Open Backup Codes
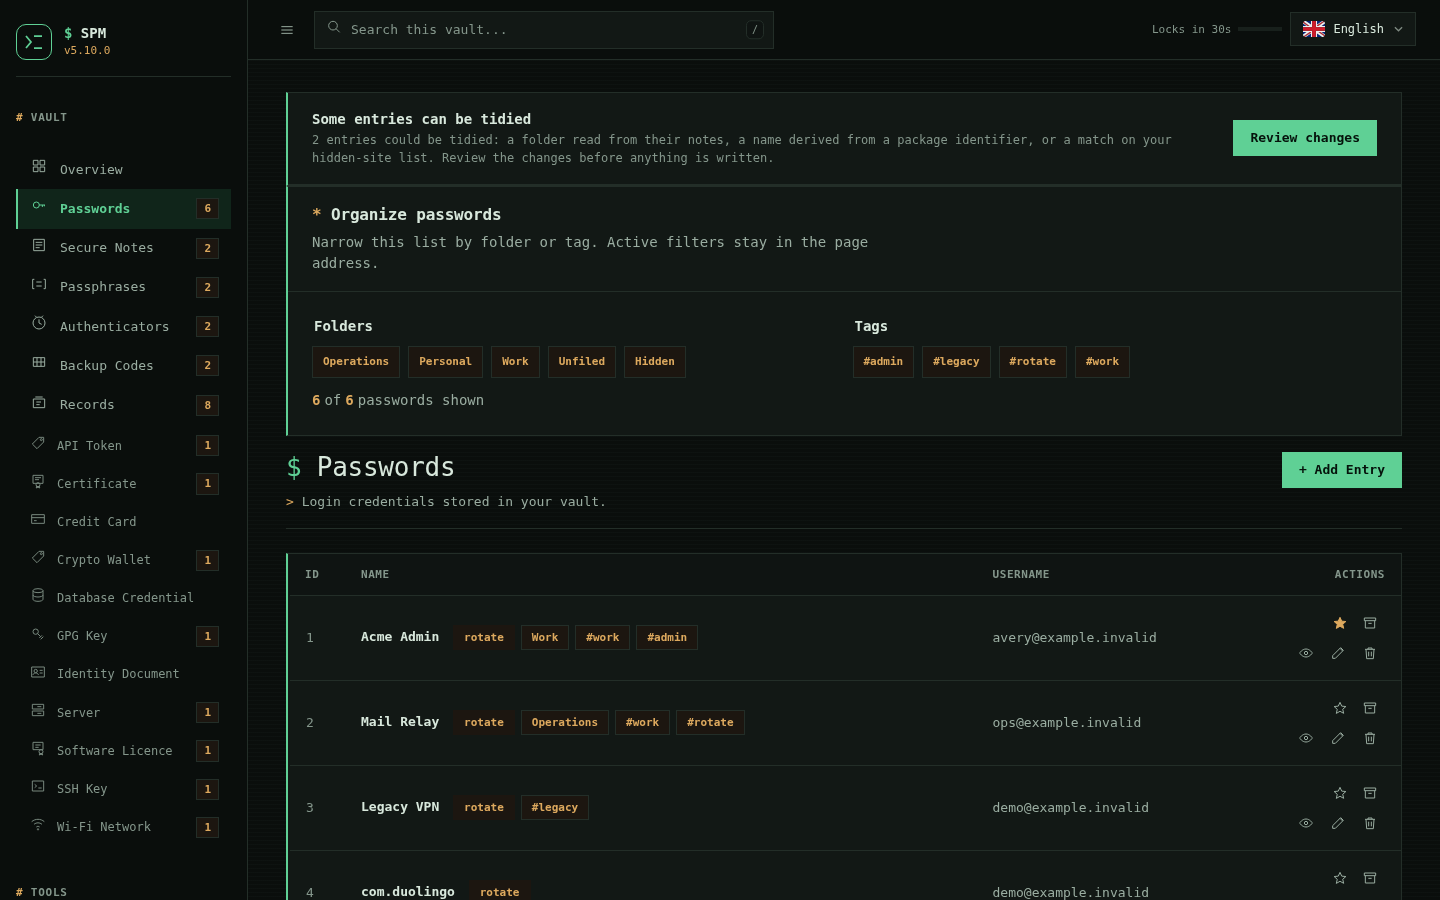1440x900 pixels. 124,365
